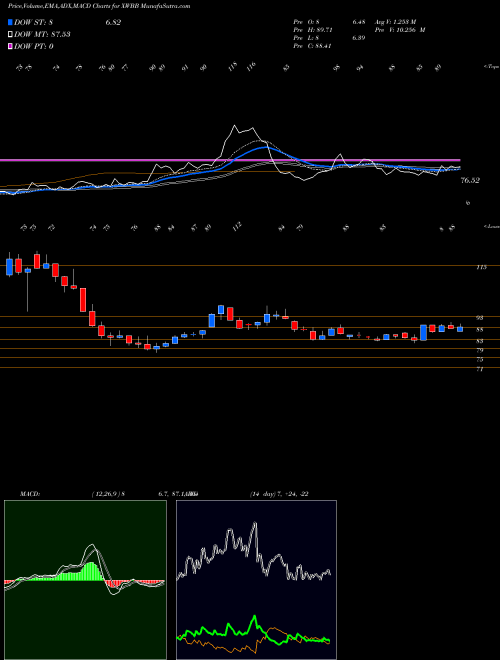
Task: Click the '<Lows' label at right edge
Action: click(491, 226)
